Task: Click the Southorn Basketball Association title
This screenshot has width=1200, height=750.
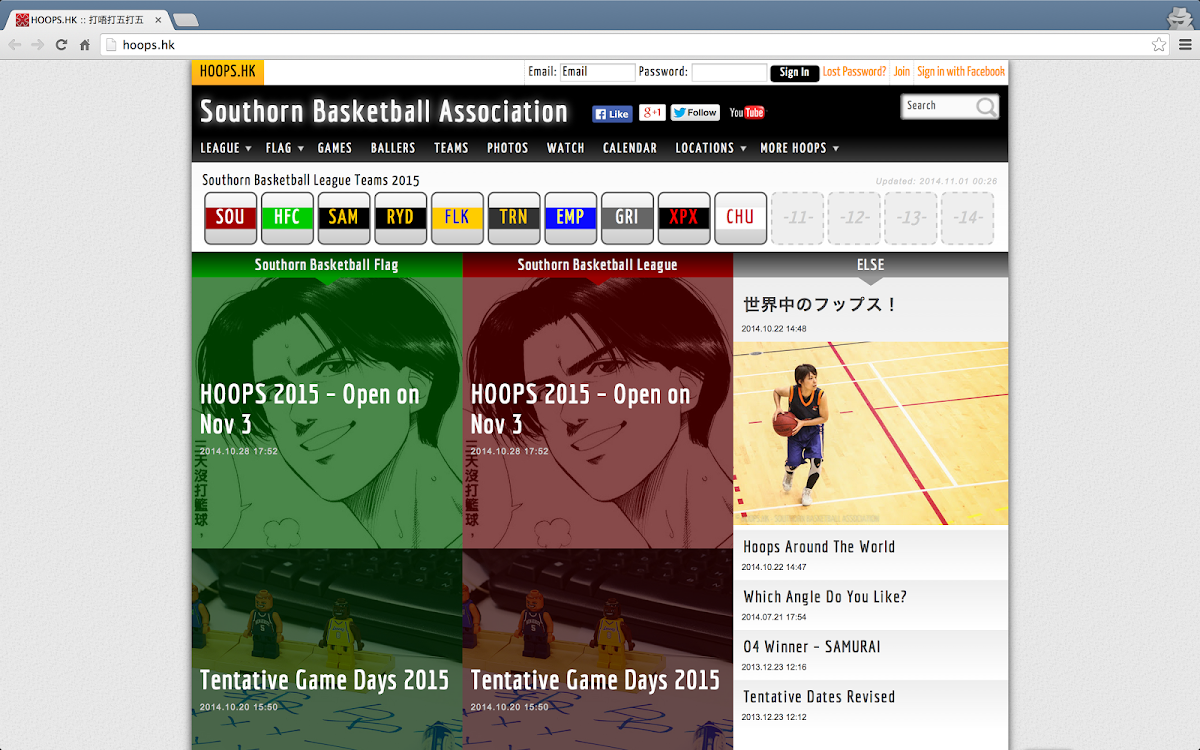Action: [x=384, y=111]
